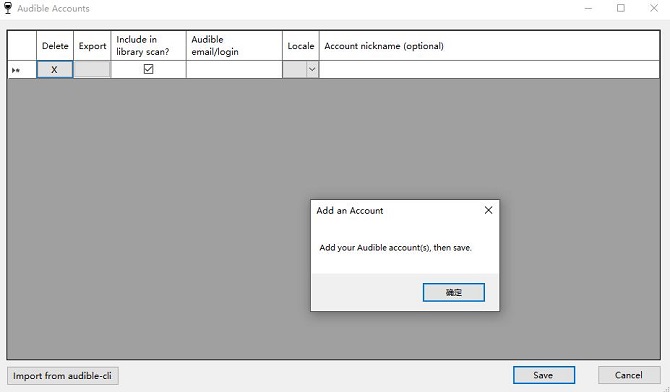Click the Delete column header
The image size is (670, 392).
55,46
